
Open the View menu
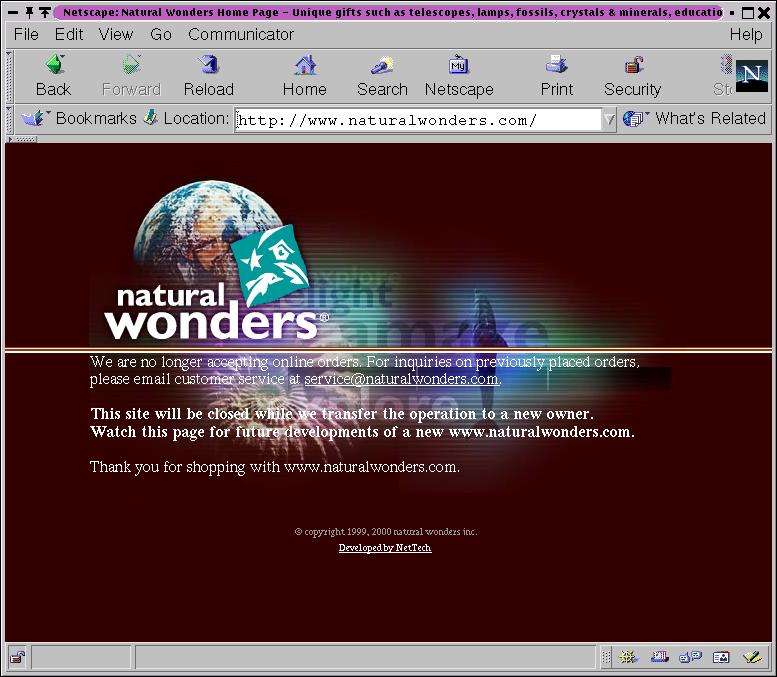click(116, 34)
